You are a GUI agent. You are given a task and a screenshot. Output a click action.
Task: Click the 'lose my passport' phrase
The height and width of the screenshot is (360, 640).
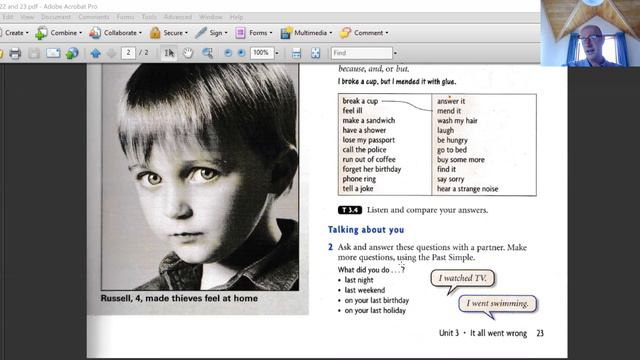coord(369,140)
